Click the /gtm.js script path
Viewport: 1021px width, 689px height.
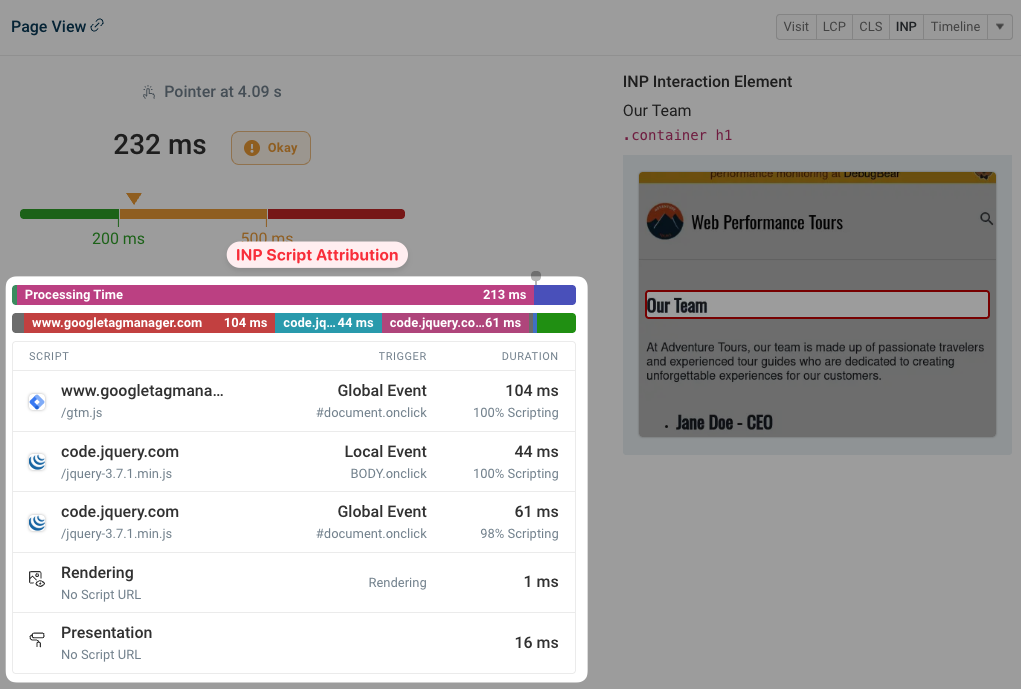click(81, 413)
